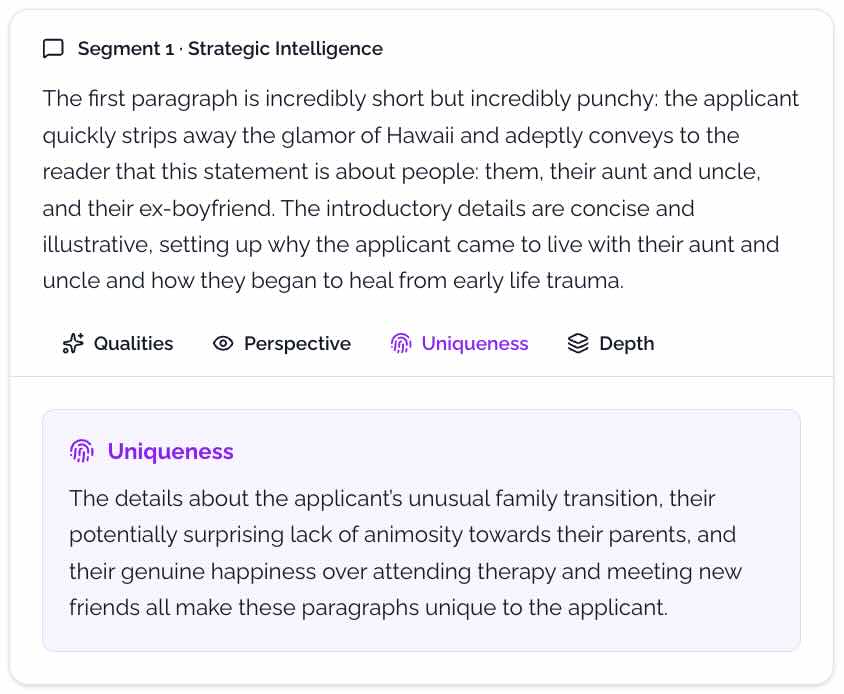Click the eye icon on the Perspective tab
The height and width of the screenshot is (694, 844).
[x=223, y=344]
